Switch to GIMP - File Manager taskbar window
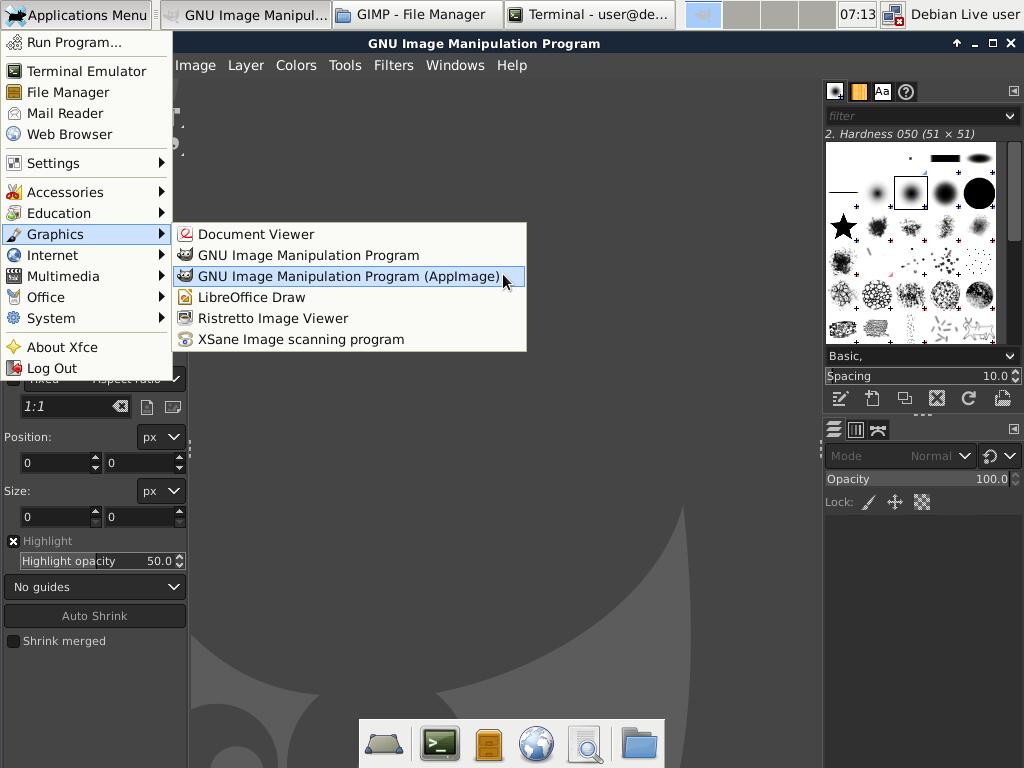This screenshot has width=1024, height=768. [418, 14]
